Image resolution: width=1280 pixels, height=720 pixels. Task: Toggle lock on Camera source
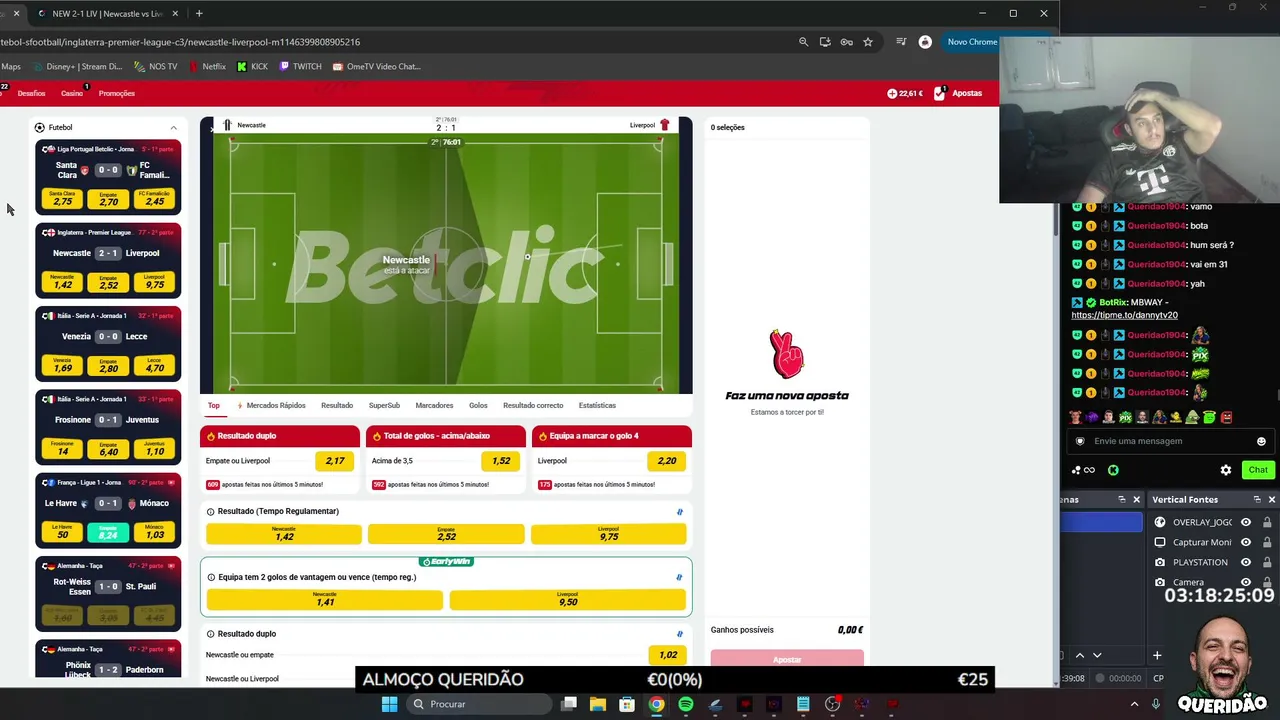1267,581
